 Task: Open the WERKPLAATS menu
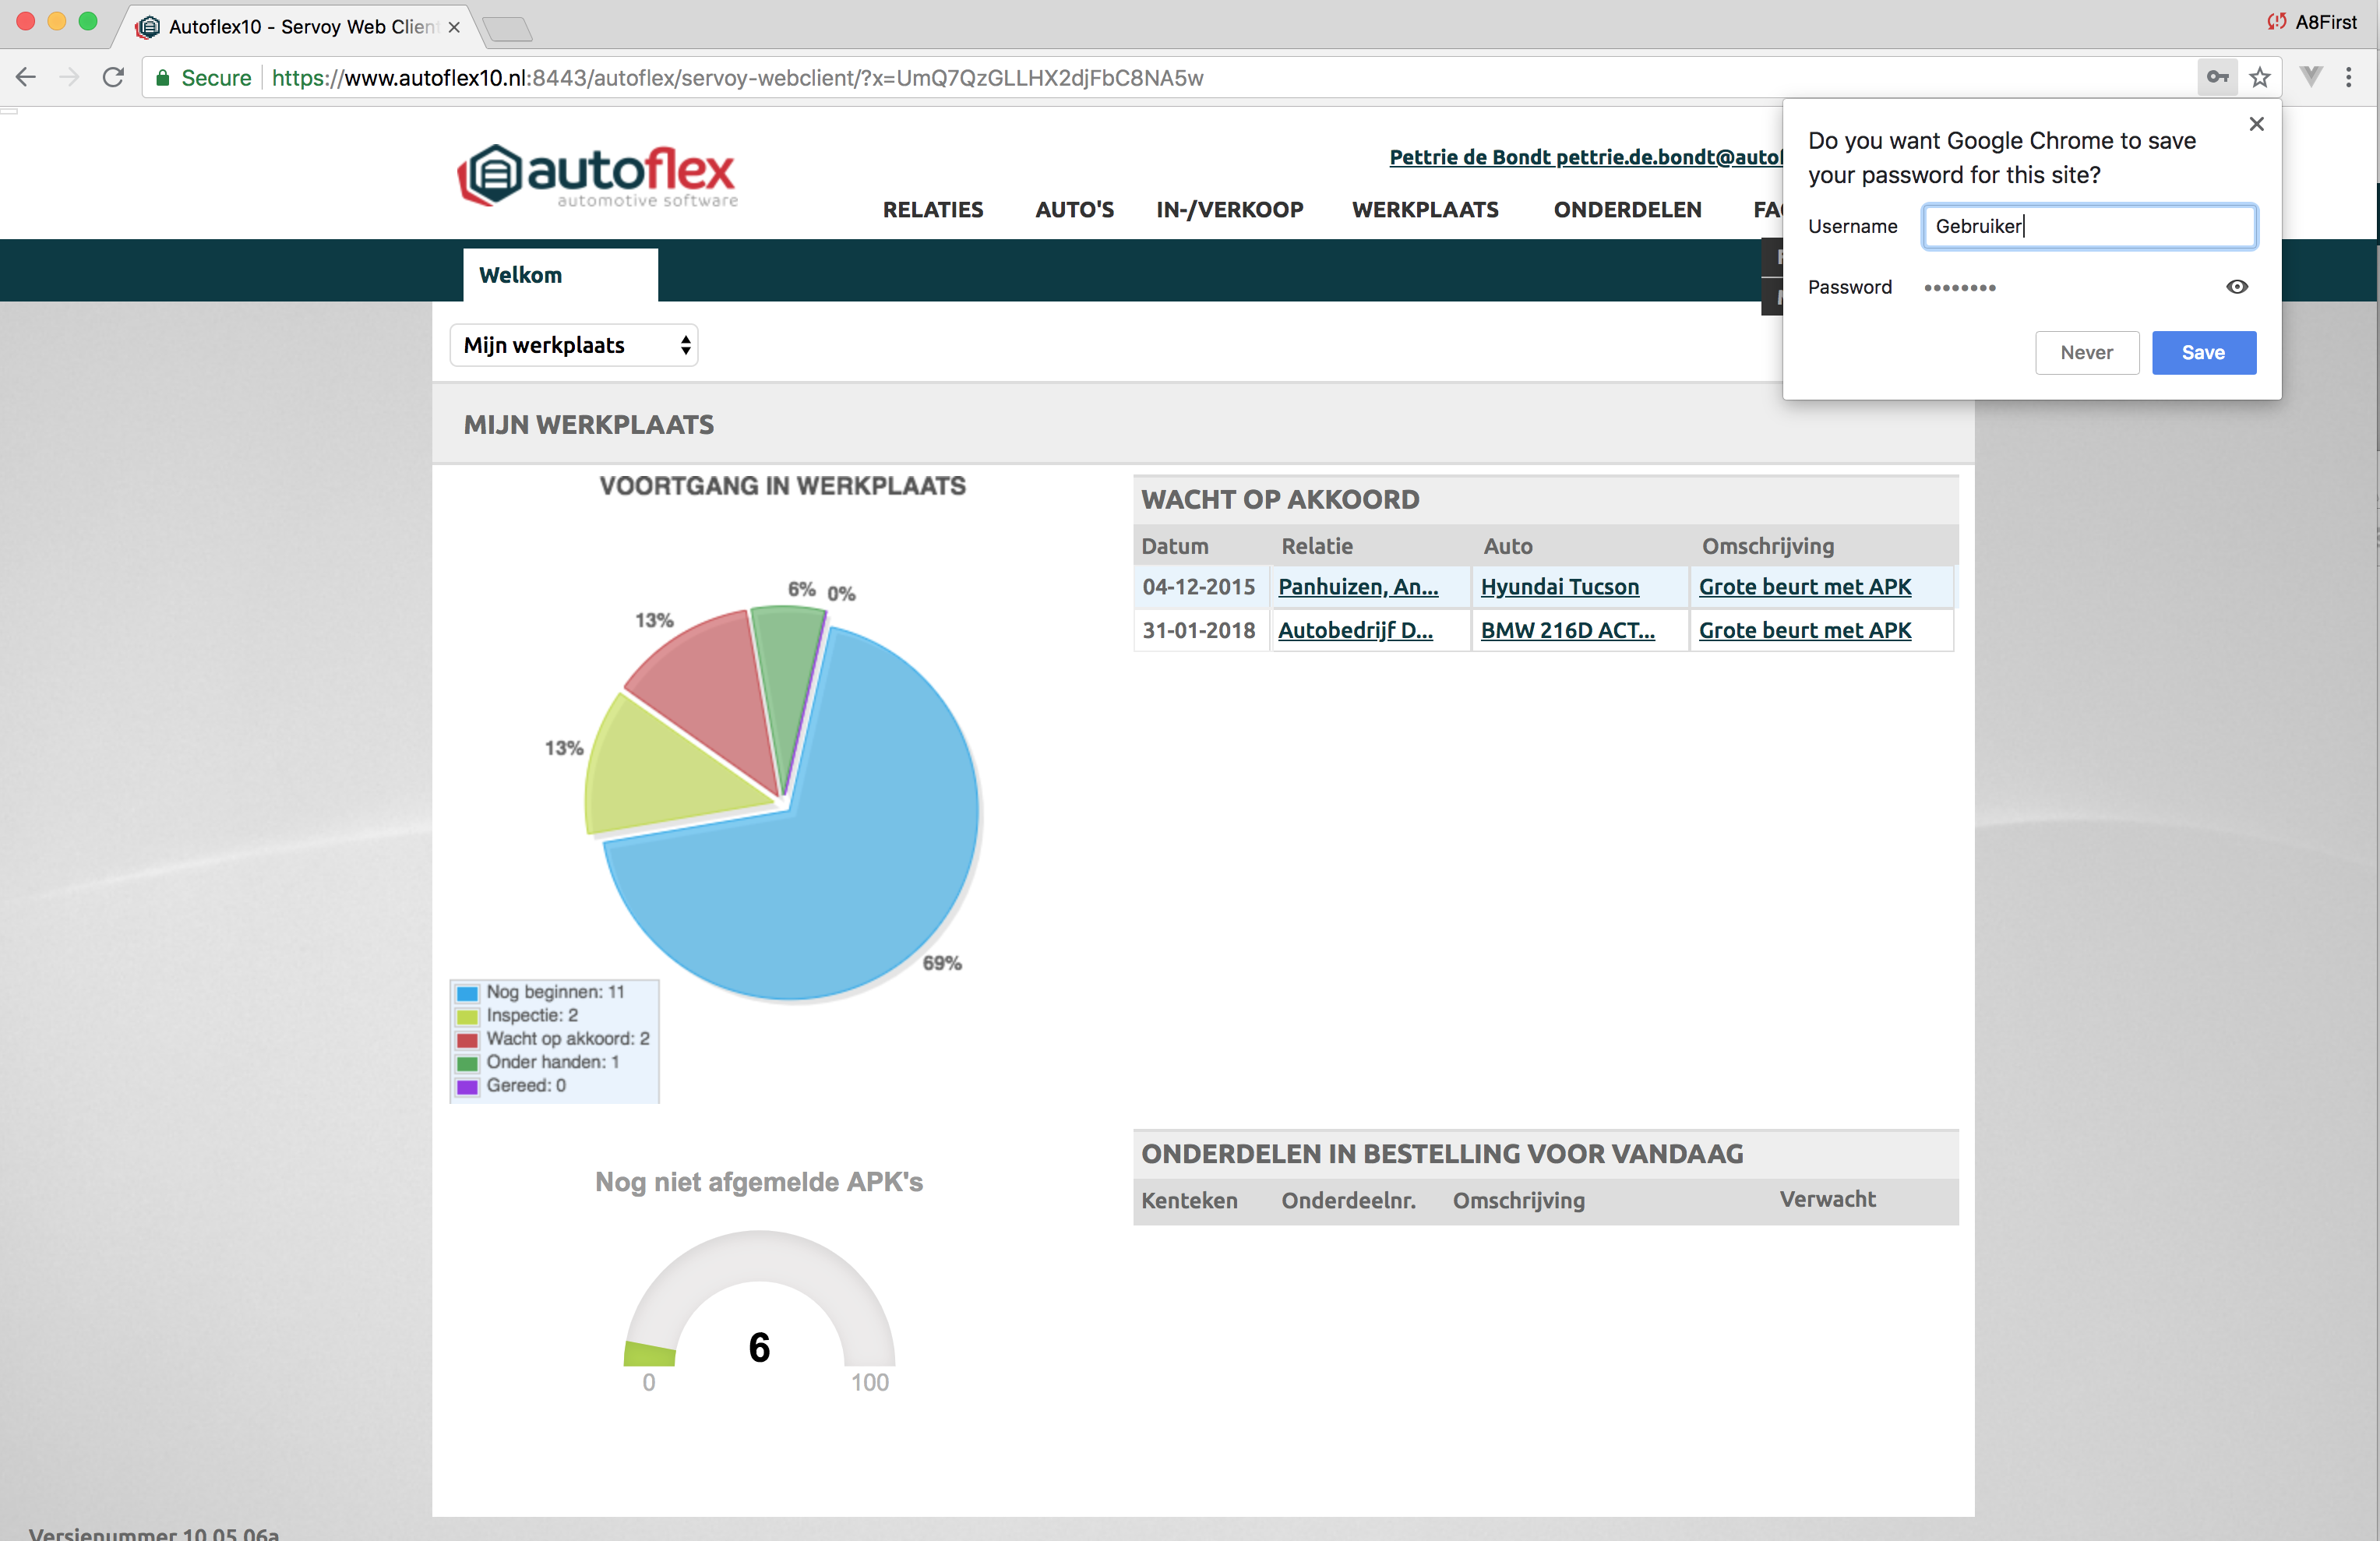[x=1424, y=210]
